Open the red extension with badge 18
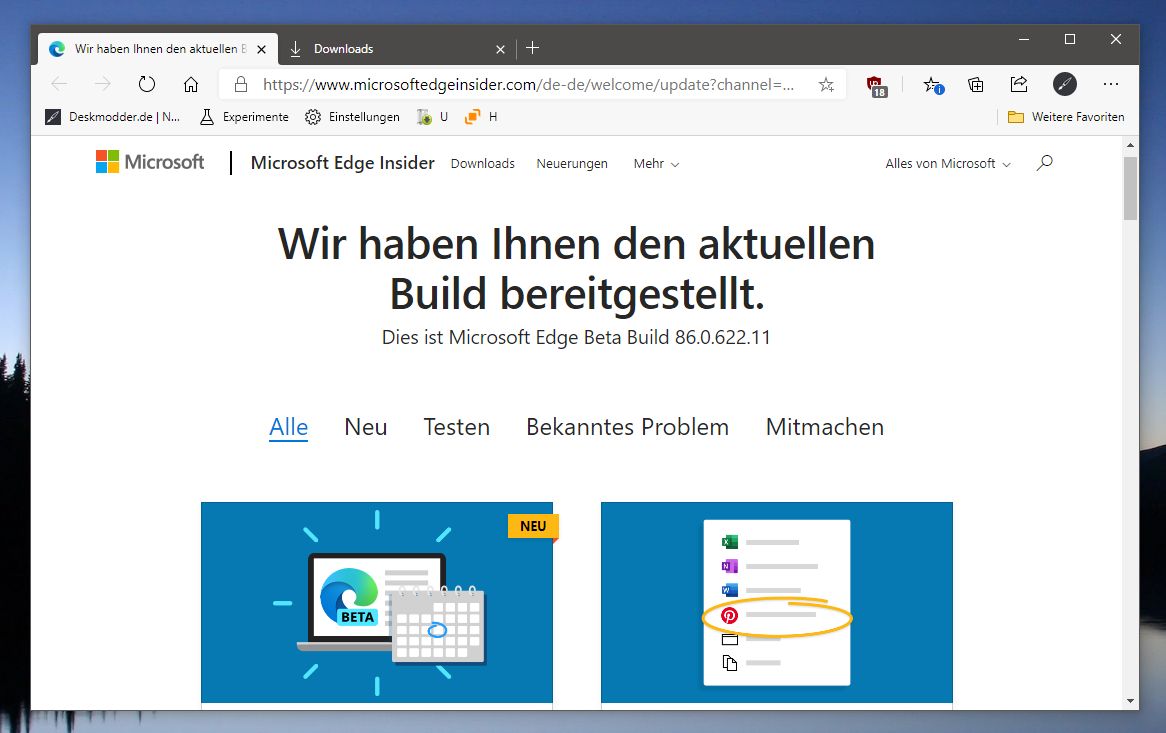Screen dimensions: 1166x733 pyautogui.click(x=877, y=86)
